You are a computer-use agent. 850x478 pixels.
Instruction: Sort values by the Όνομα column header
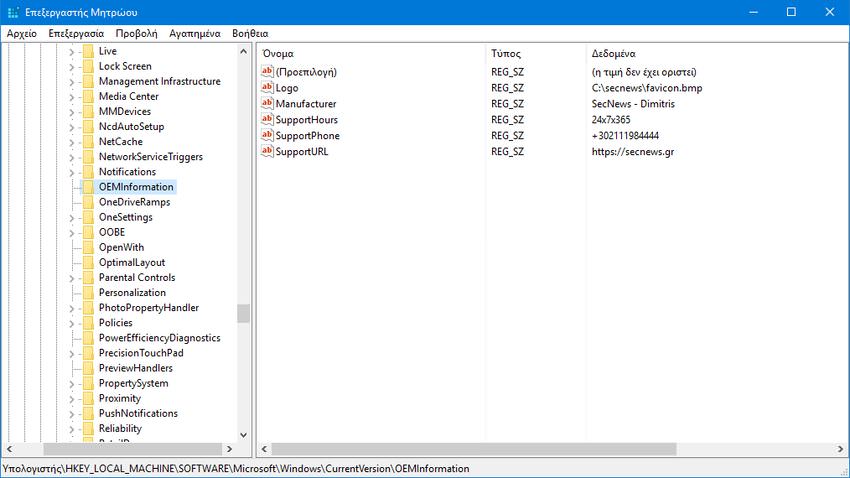click(x=371, y=53)
